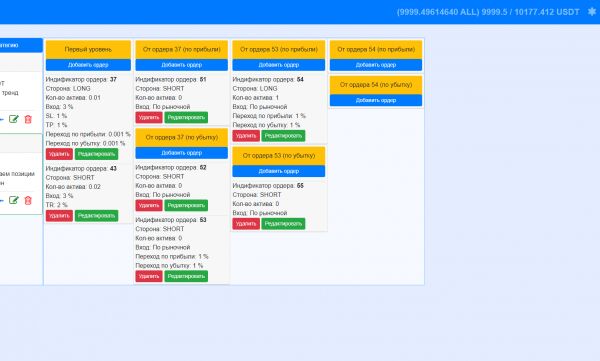This screenshot has height=361, width=600.
Task: Select the Первый уровень header
Action: point(88,49)
